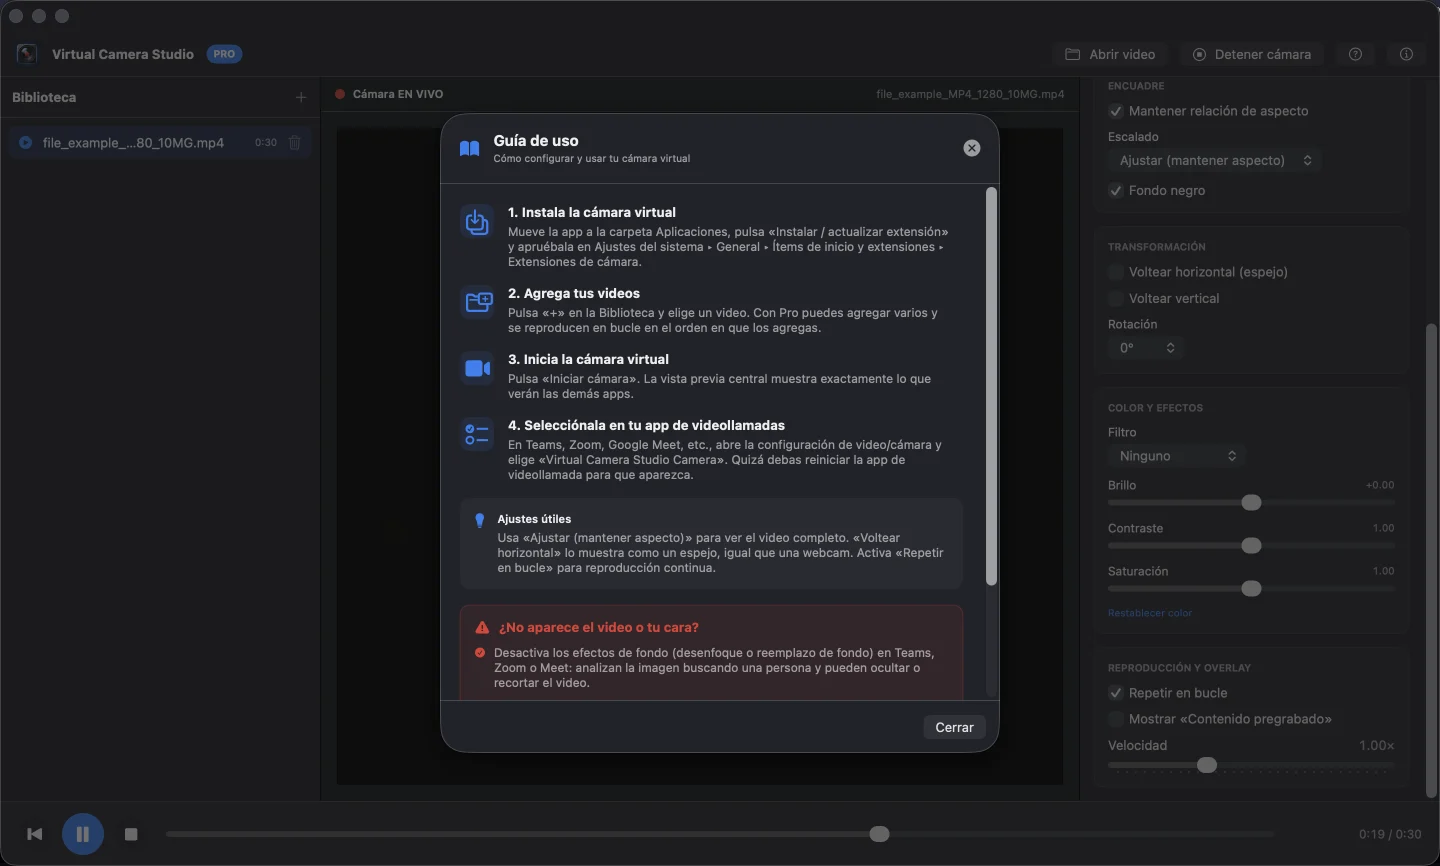
Task: Click the Contraste slider handle
Action: [x=1251, y=546]
